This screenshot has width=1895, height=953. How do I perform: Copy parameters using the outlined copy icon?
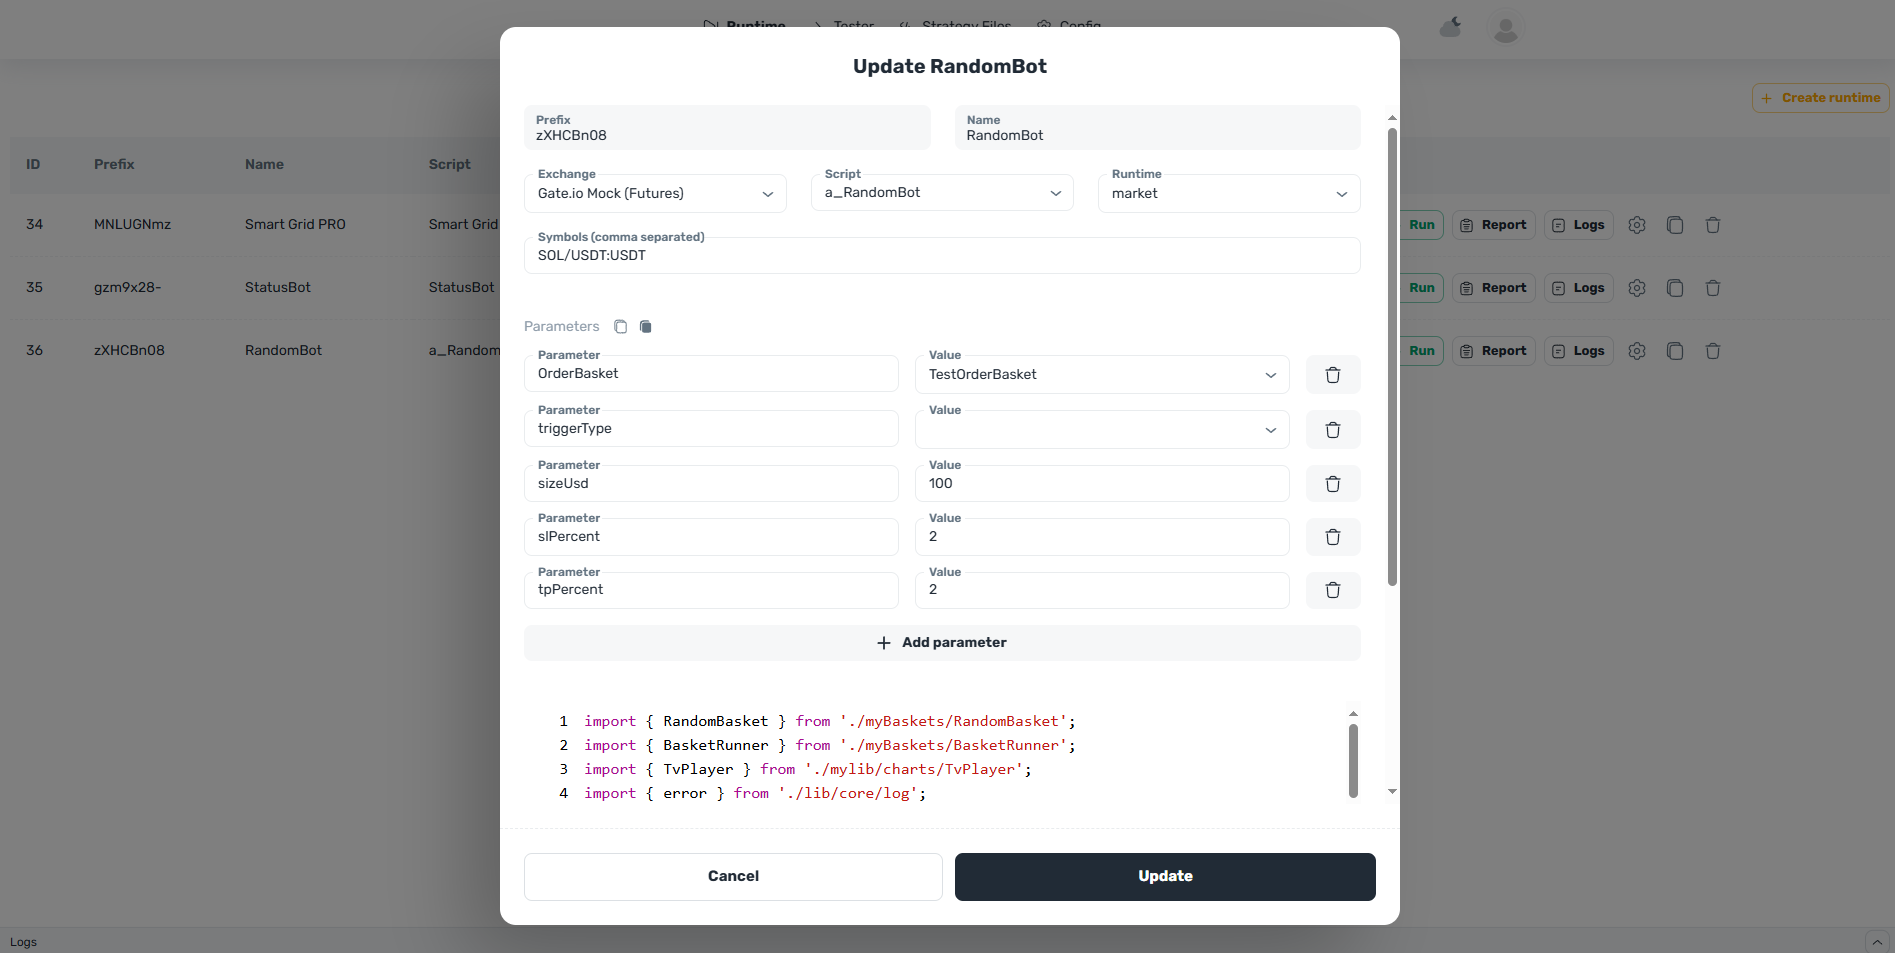620,327
